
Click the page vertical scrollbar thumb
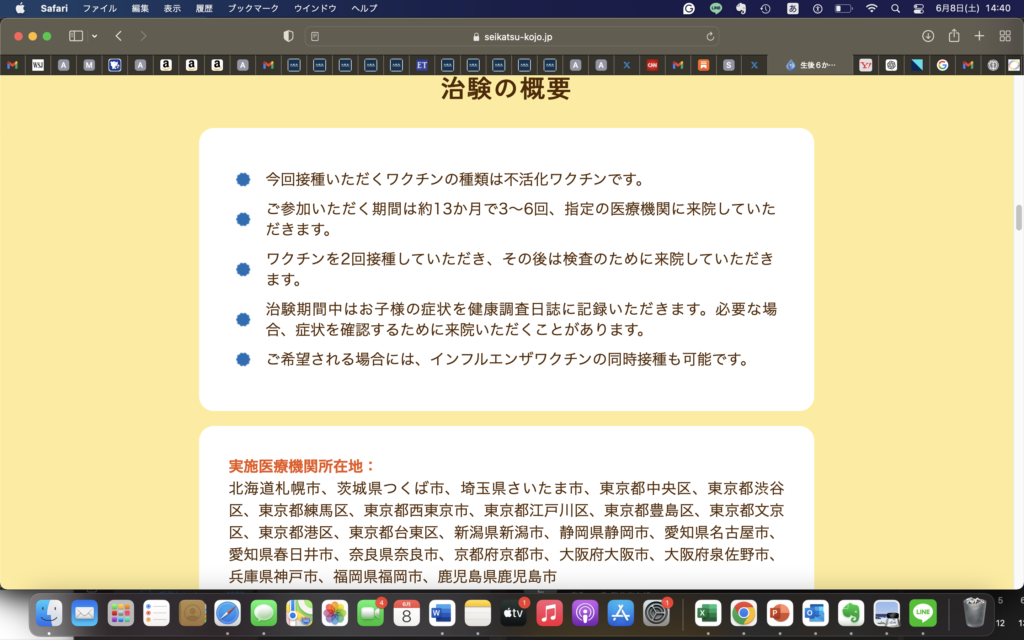[x=1019, y=217]
